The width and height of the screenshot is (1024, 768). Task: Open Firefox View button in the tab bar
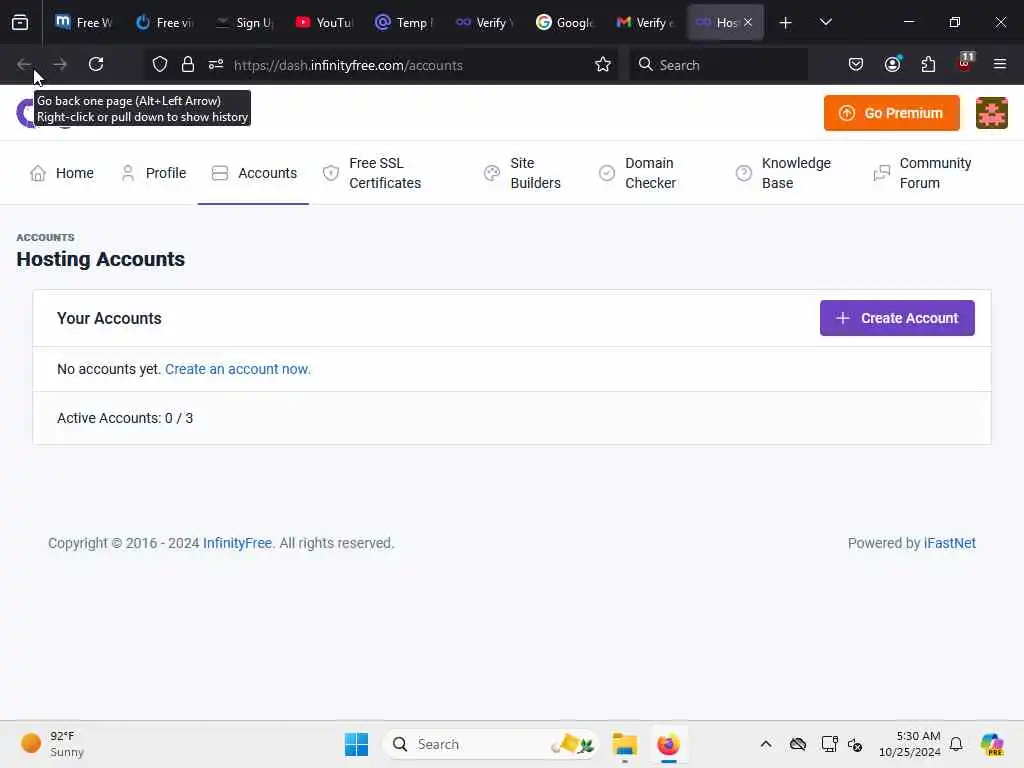pos(20,22)
